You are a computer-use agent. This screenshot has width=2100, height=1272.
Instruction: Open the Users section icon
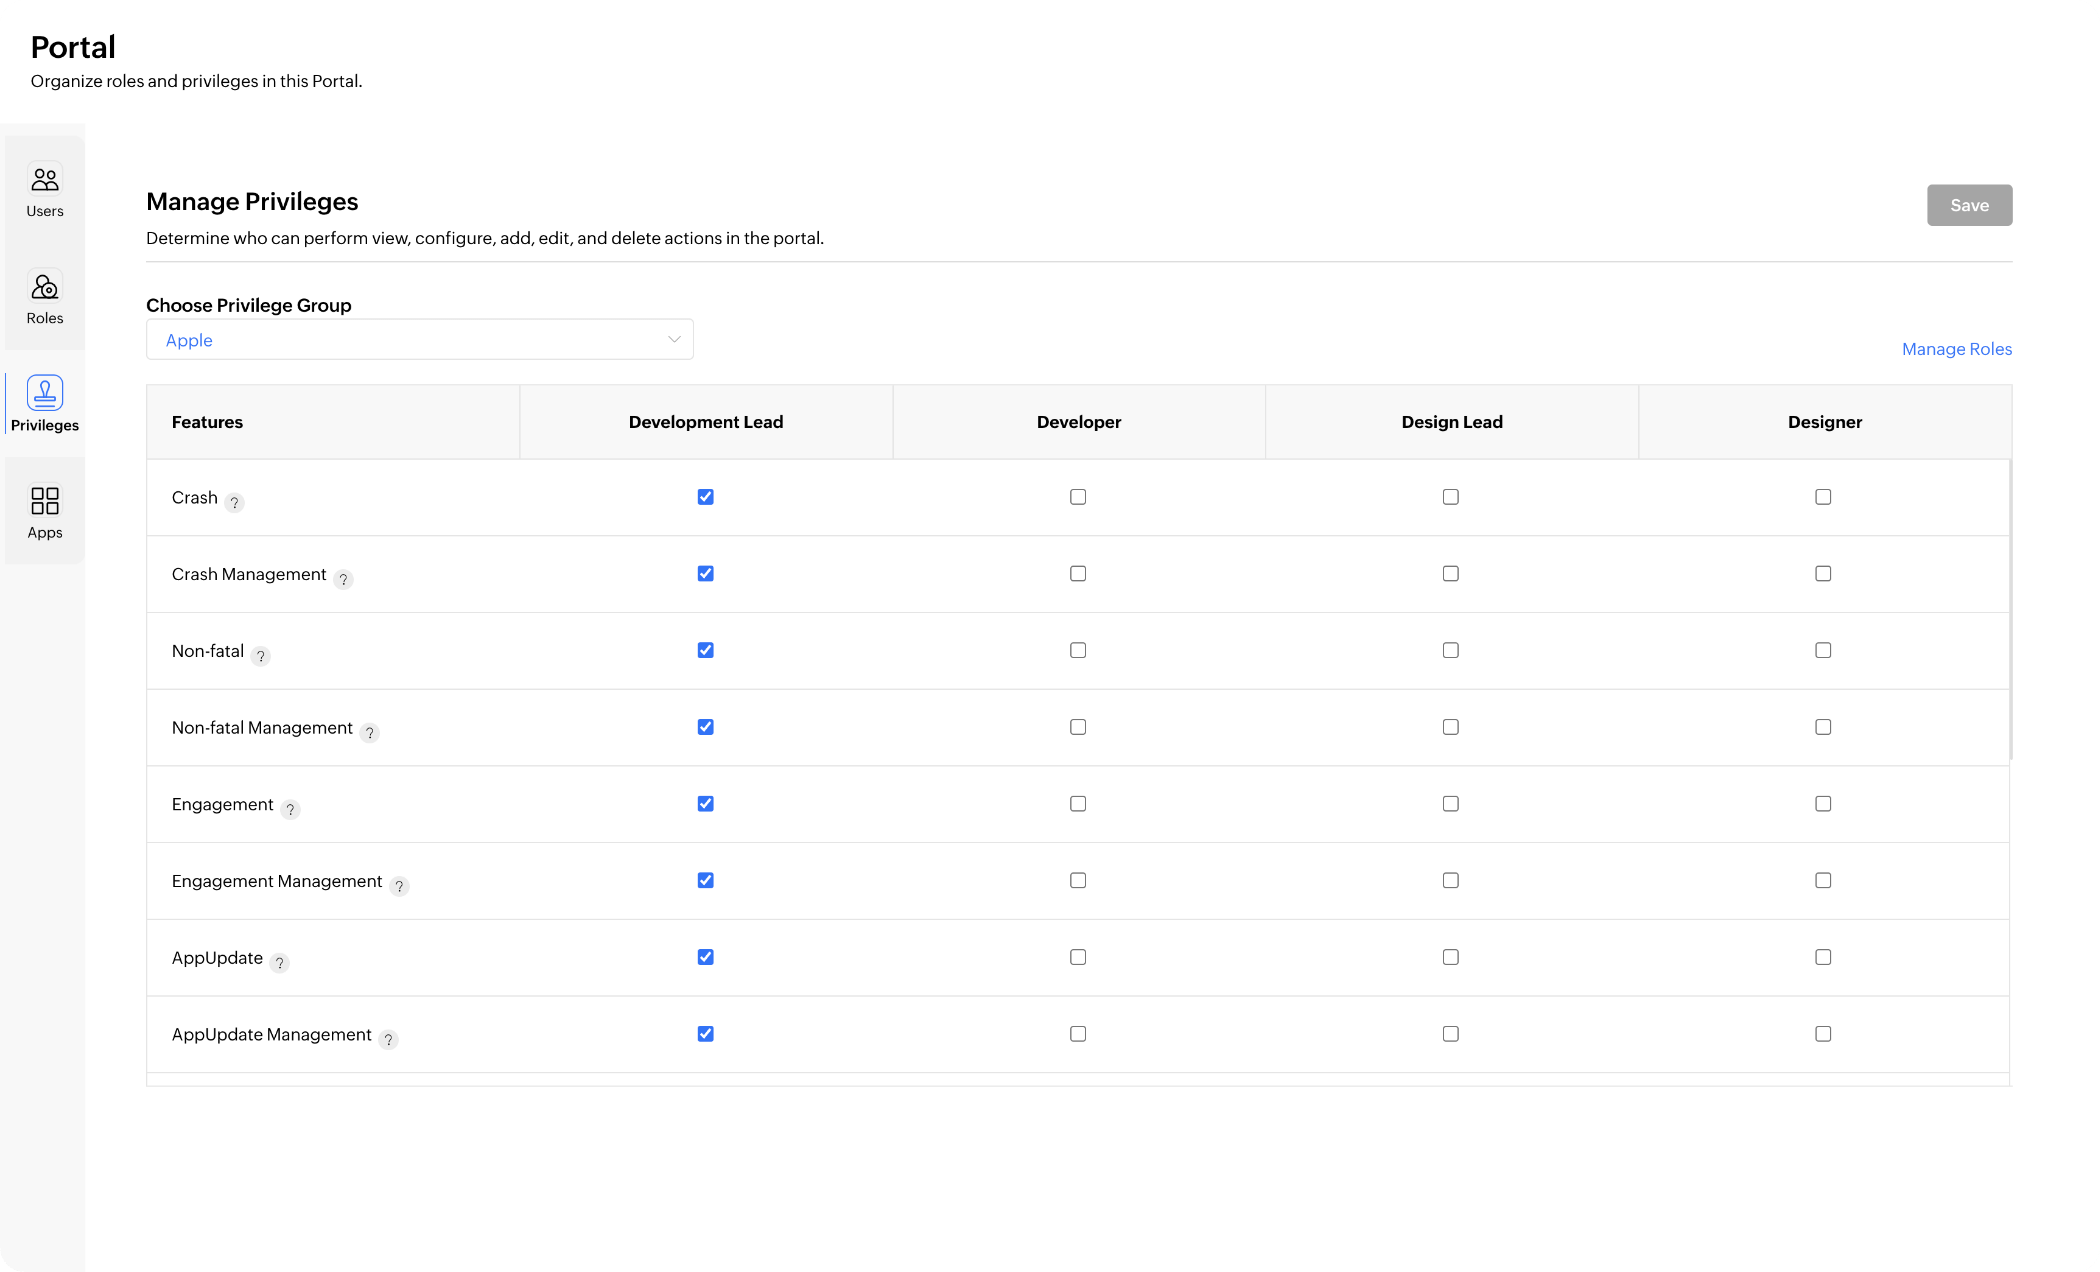(45, 180)
